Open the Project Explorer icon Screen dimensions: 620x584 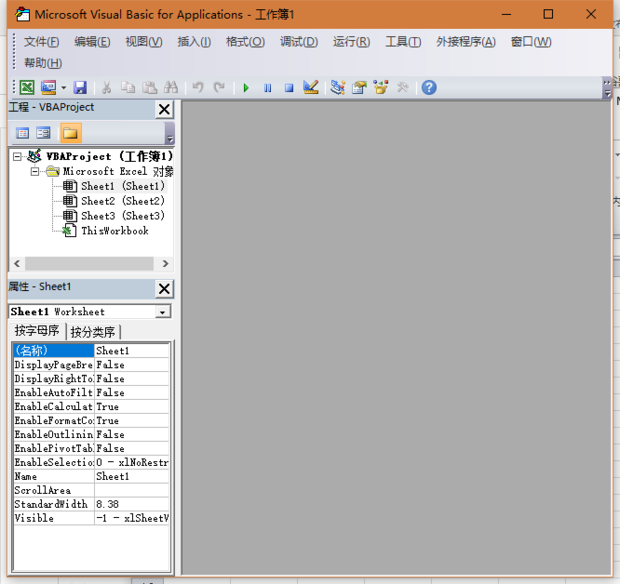[x=338, y=88]
